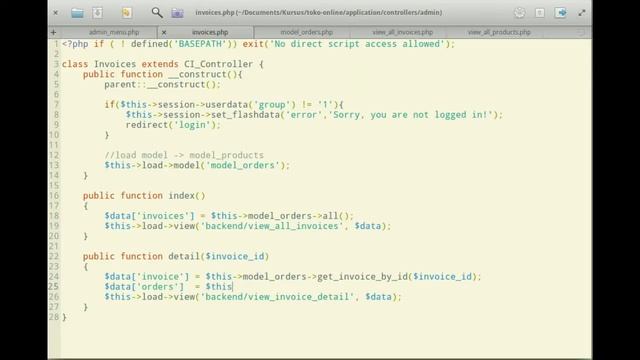Open a file with the folder icon
The image size is (640, 360).
click(x=77, y=13)
